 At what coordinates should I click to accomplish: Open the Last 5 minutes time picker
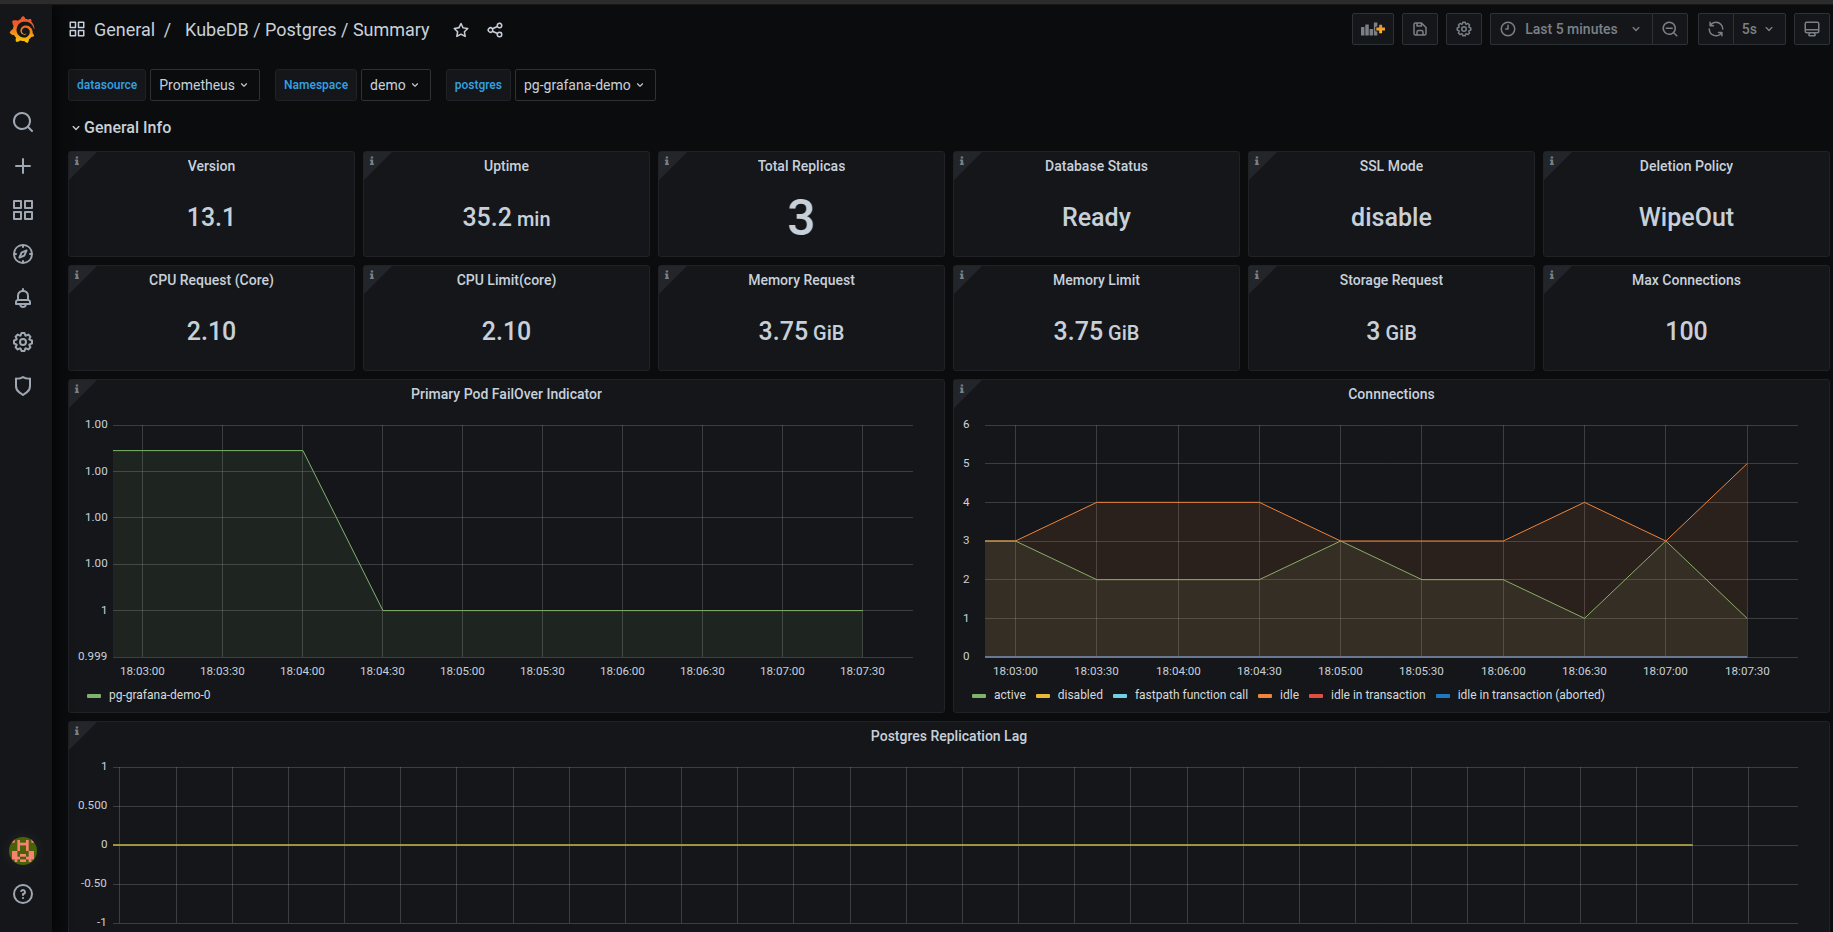pos(1570,29)
